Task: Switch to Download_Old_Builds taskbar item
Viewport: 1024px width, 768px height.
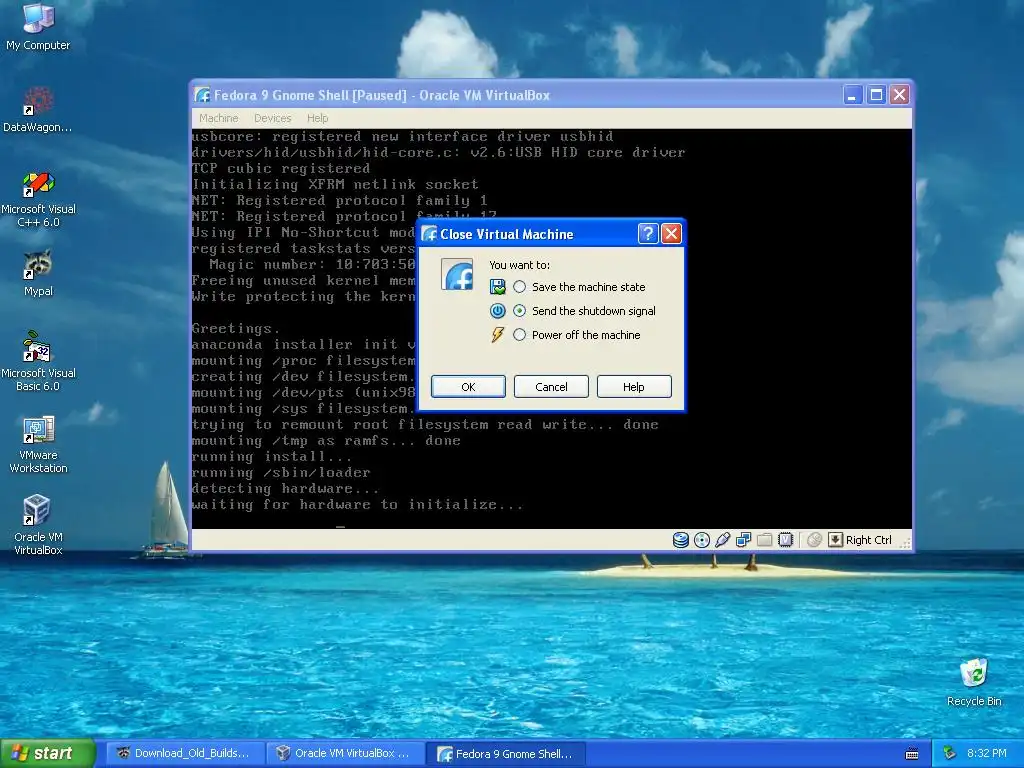Action: click(x=184, y=753)
